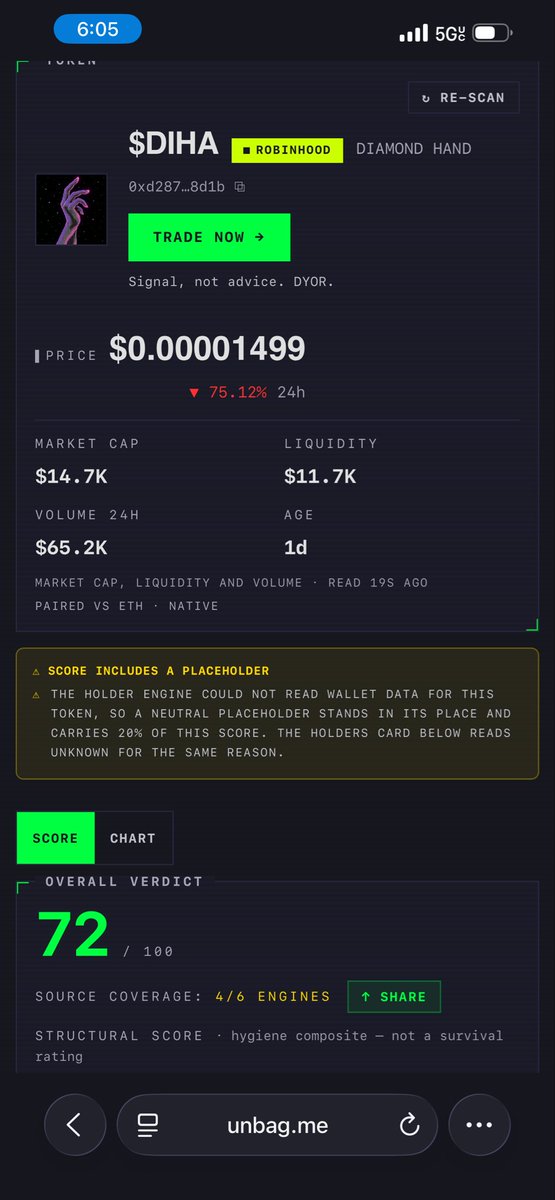
Task: Switch to the CHART tab
Action: coord(133,838)
